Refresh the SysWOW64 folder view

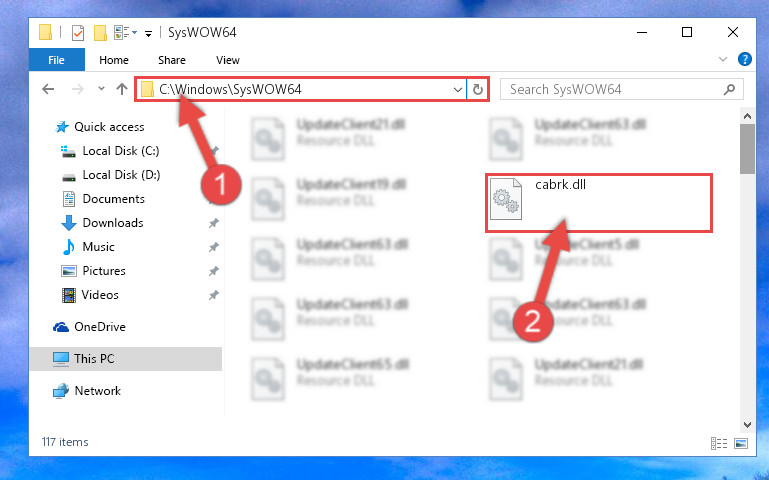[478, 90]
